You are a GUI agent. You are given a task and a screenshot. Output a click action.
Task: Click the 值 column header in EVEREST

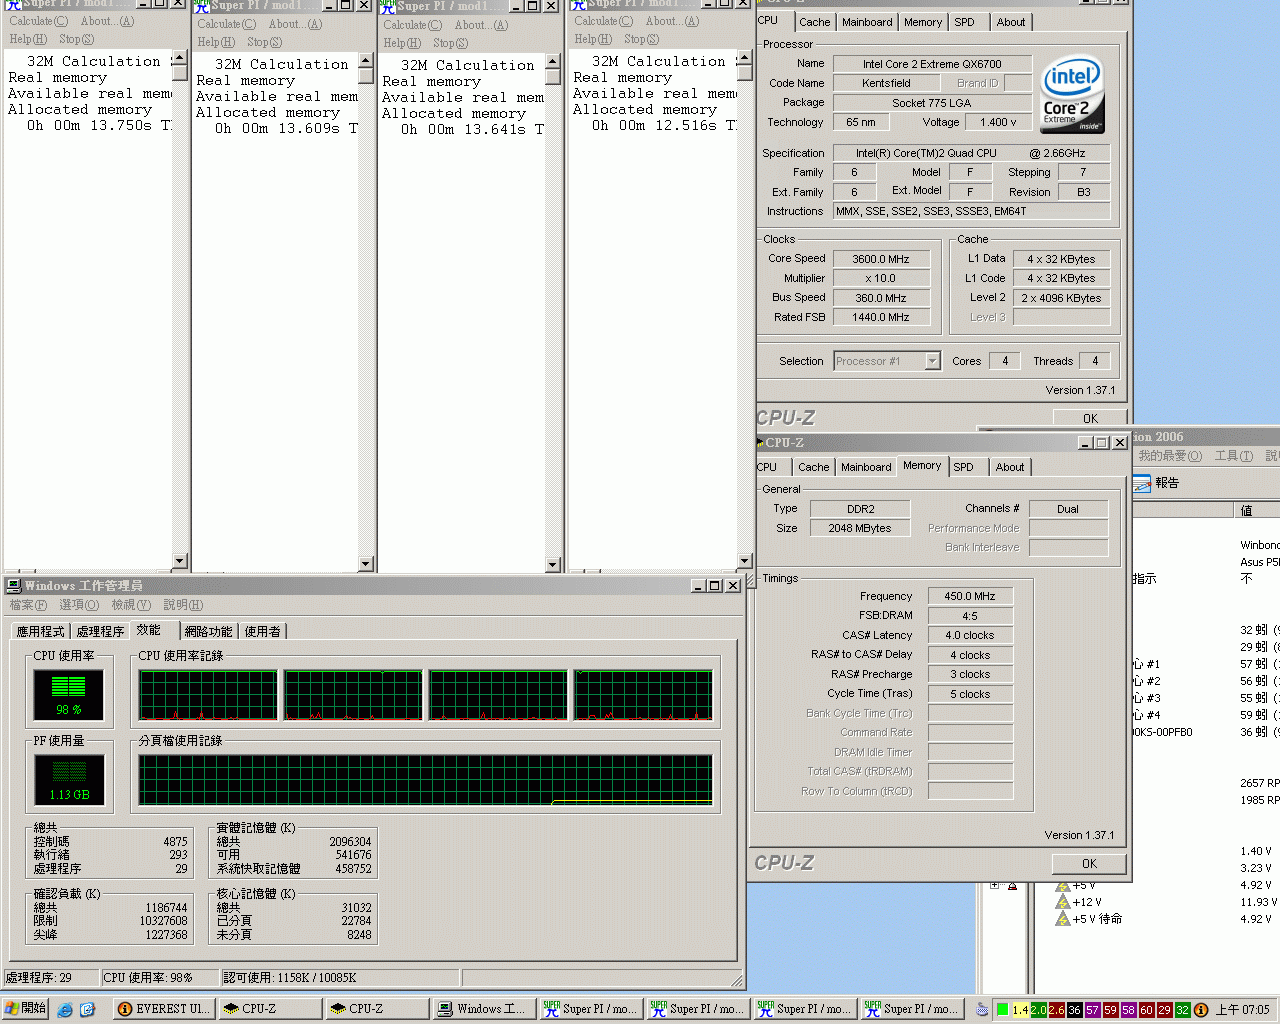[x=1257, y=510]
